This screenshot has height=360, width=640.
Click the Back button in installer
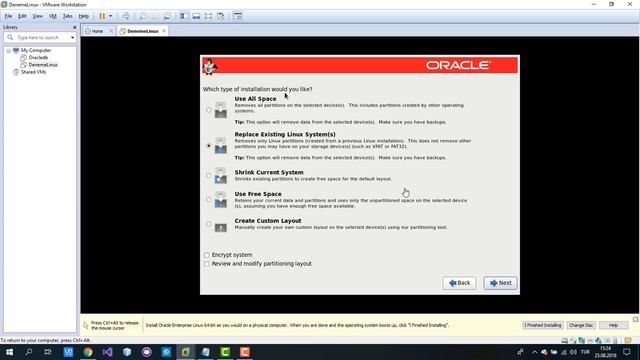tap(459, 283)
